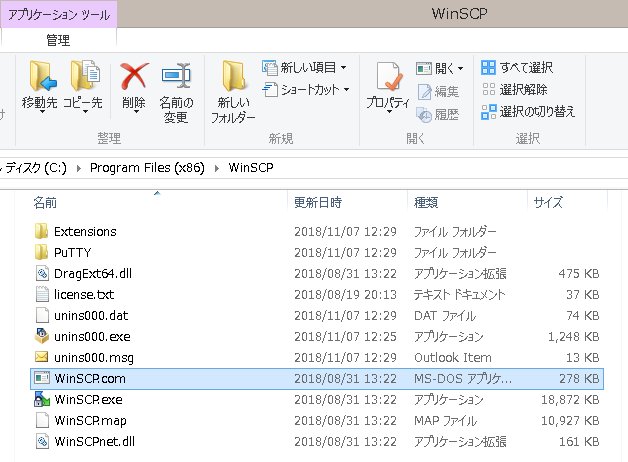628x462 pixels.
Task: Sort by サイズ column header
Action: click(548, 203)
